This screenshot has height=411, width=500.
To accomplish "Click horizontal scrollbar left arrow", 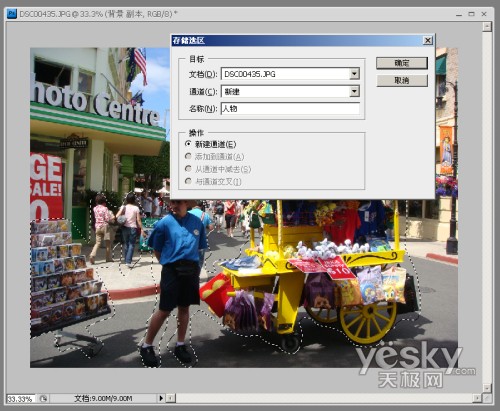I will [x=170, y=398].
